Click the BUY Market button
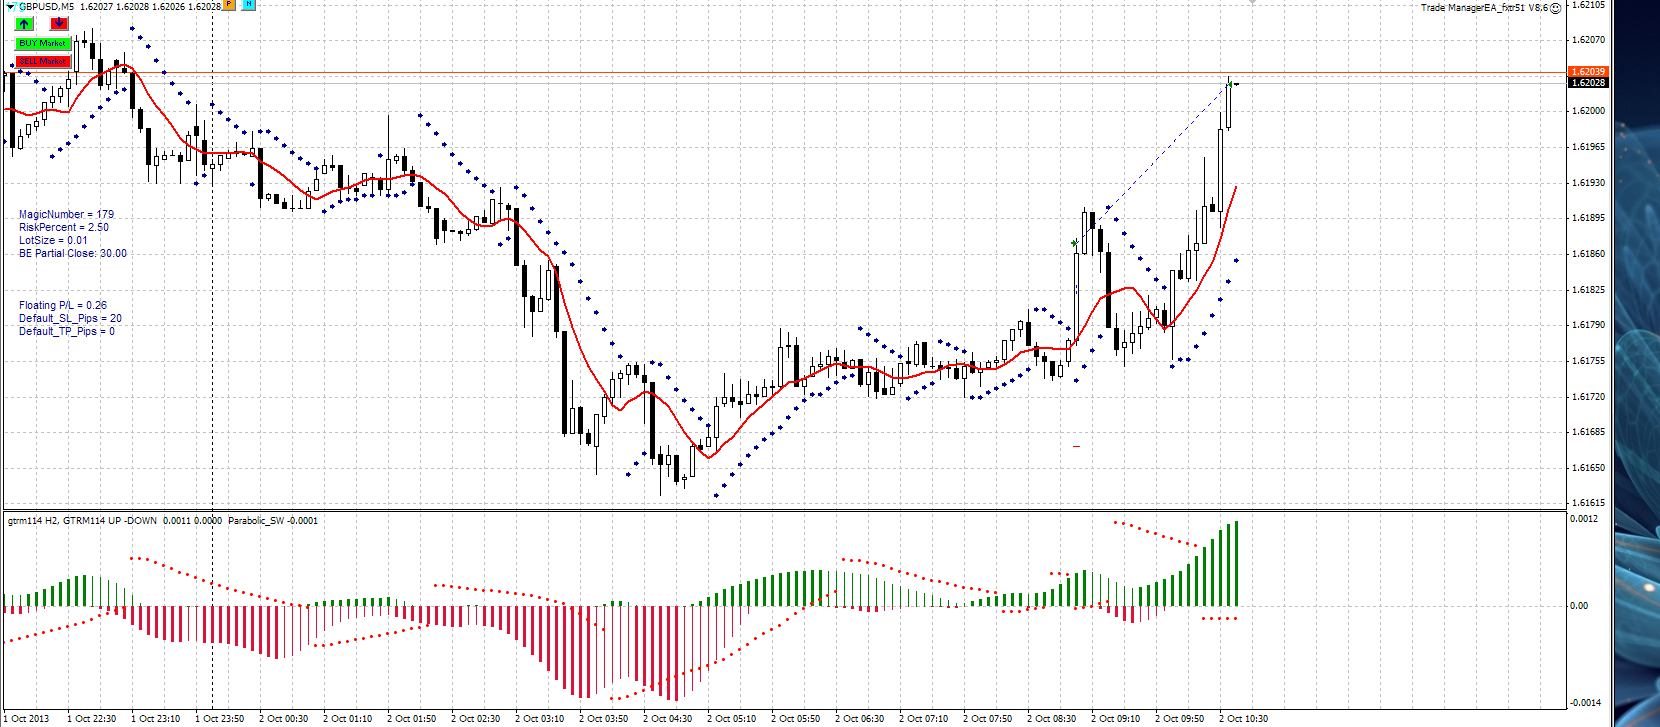This screenshot has width=1660, height=727. pos(42,43)
